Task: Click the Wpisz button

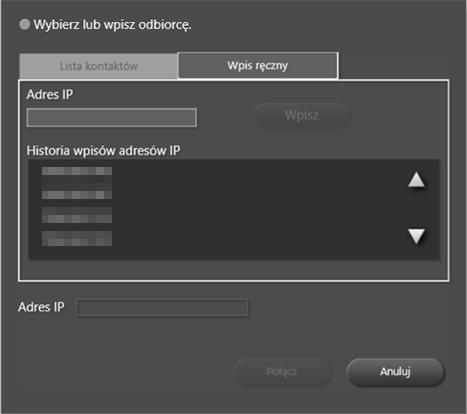Action: (303, 115)
